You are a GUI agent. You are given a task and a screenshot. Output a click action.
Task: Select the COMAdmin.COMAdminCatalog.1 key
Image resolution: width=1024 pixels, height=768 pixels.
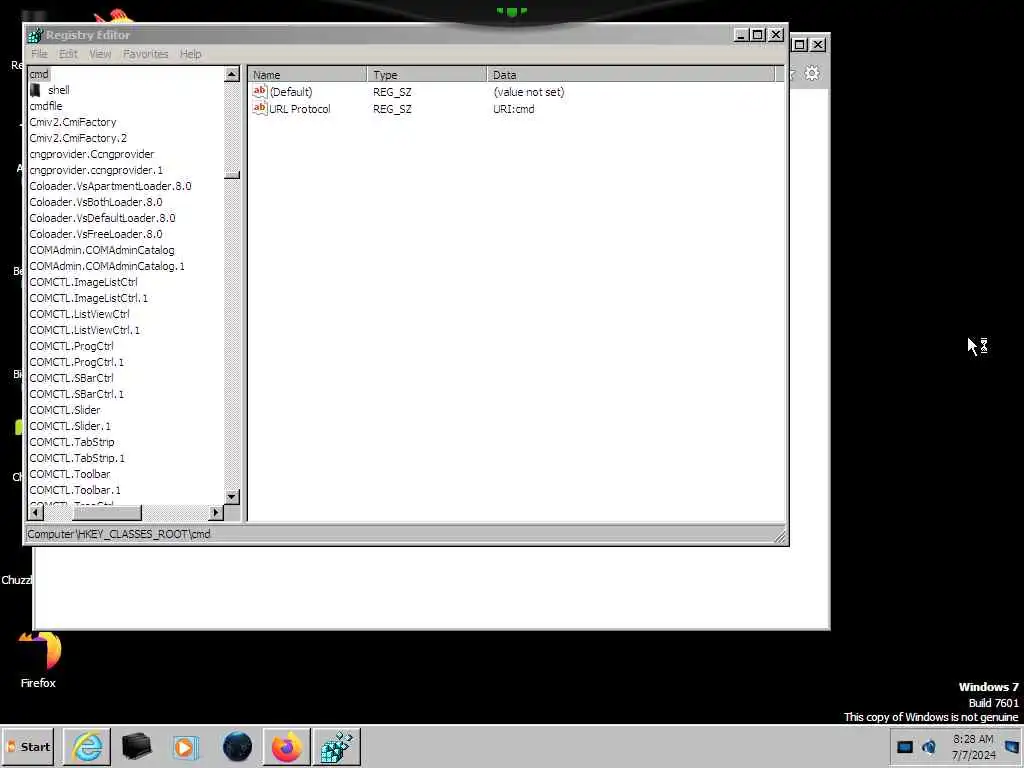click(106, 266)
